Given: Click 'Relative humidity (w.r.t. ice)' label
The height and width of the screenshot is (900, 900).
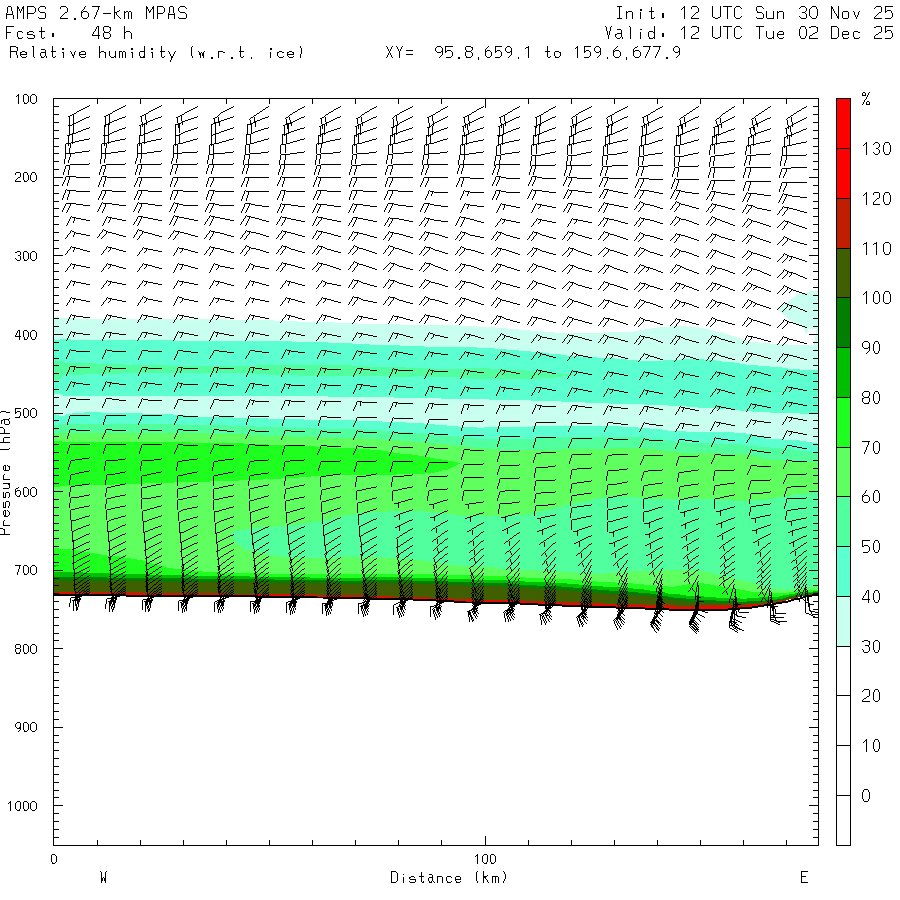Looking at the screenshot, I should pos(156,53).
